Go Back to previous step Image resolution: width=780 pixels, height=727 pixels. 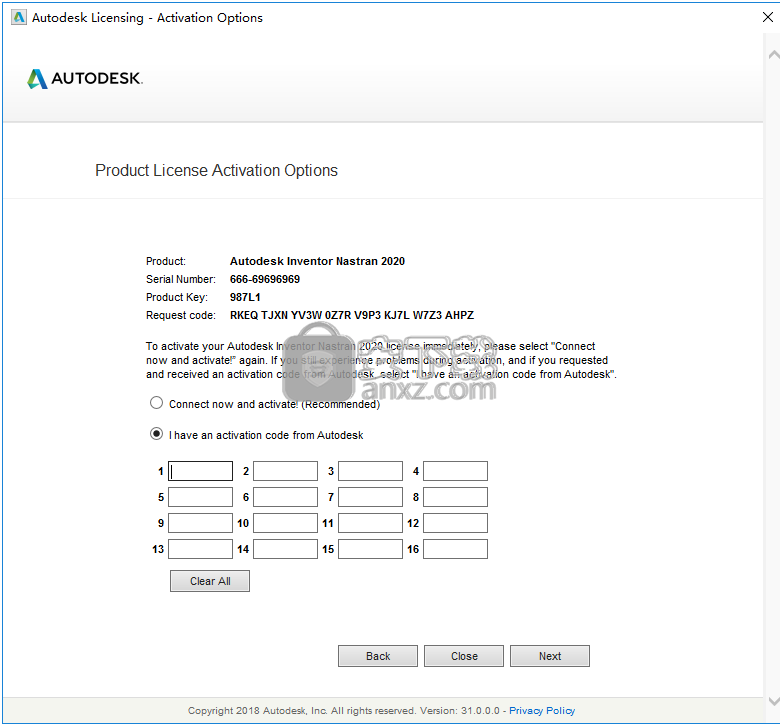(x=378, y=656)
